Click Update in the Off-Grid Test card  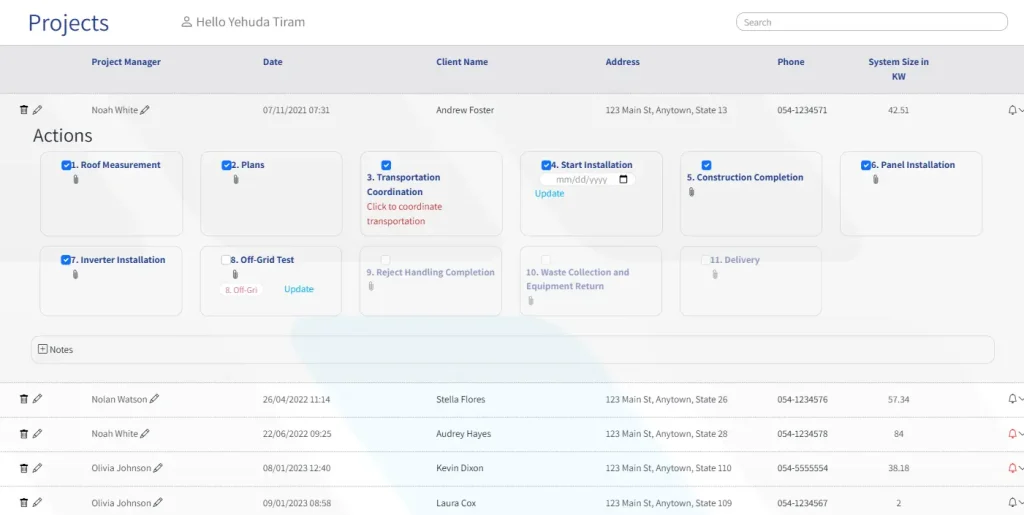(x=299, y=289)
